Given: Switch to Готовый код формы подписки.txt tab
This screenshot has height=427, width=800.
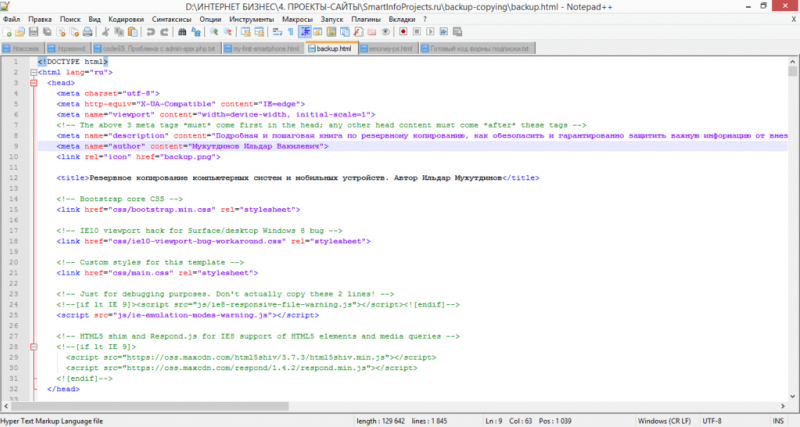Looking at the screenshot, I should click(x=477, y=48).
